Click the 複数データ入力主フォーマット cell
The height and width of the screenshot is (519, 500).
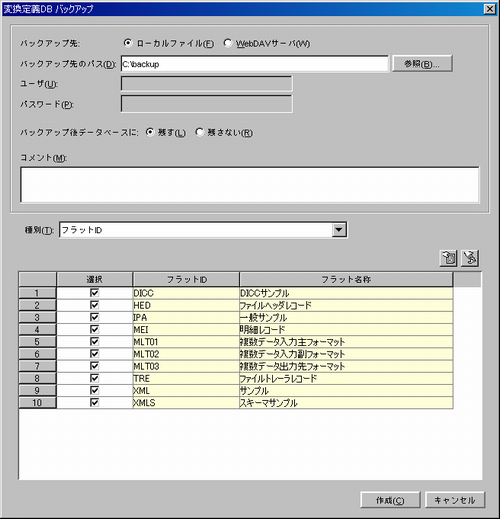click(x=346, y=342)
